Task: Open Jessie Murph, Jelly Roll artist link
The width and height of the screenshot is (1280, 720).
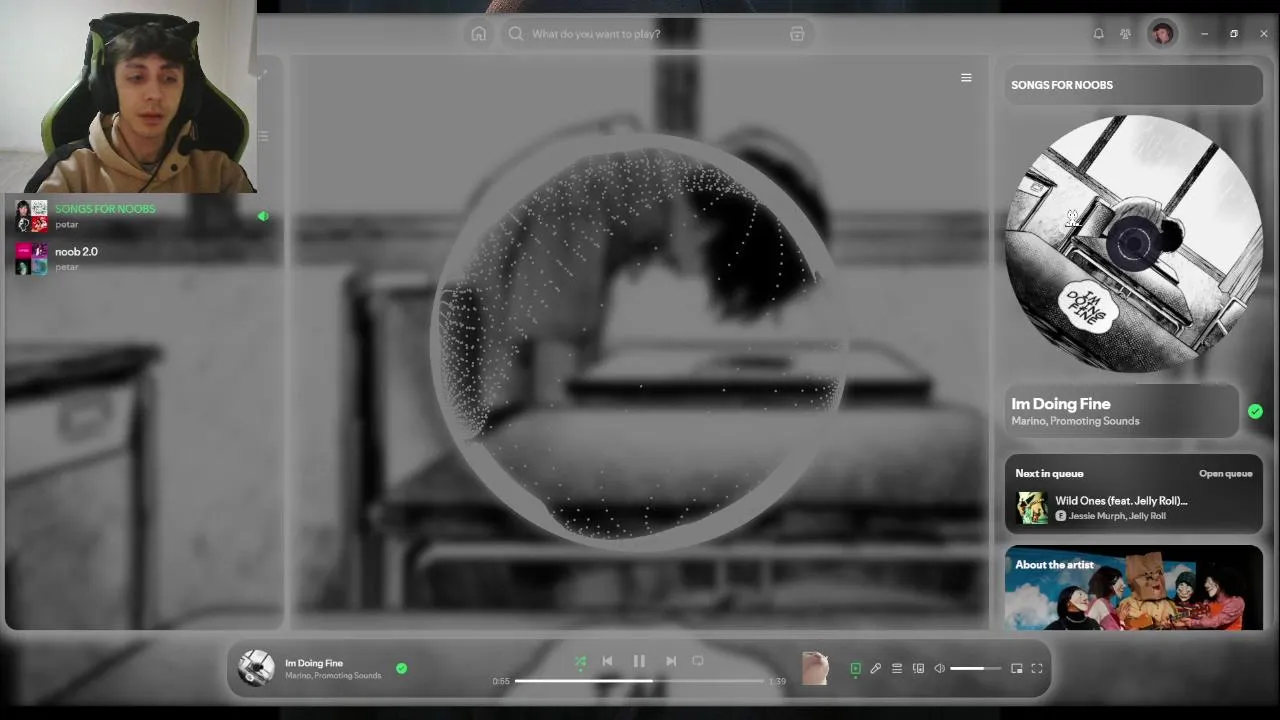Action: 1117,516
